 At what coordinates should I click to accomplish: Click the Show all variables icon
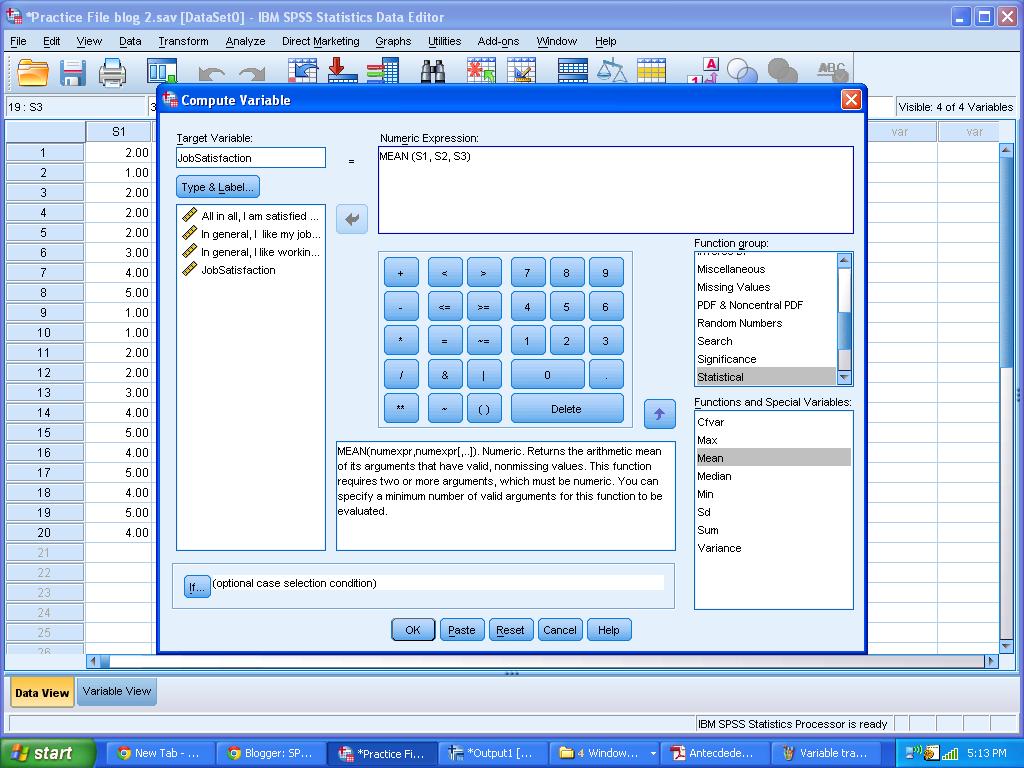click(x=782, y=71)
